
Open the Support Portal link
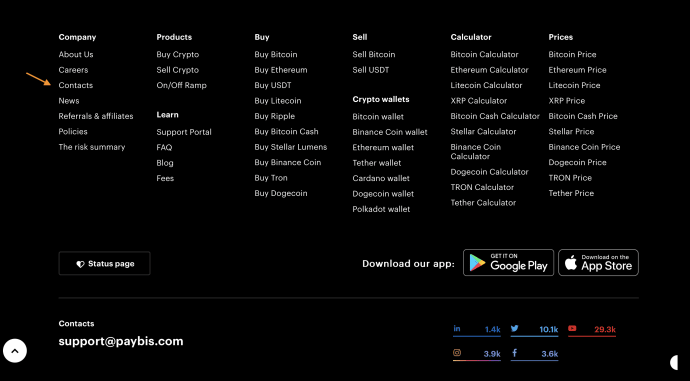pos(184,132)
